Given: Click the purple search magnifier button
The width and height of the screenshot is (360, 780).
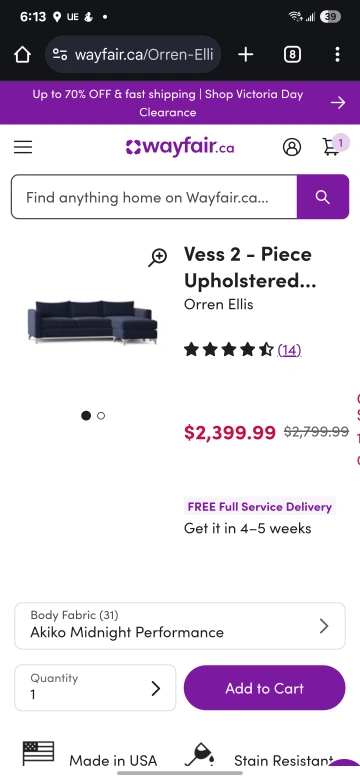Looking at the screenshot, I should [323, 197].
